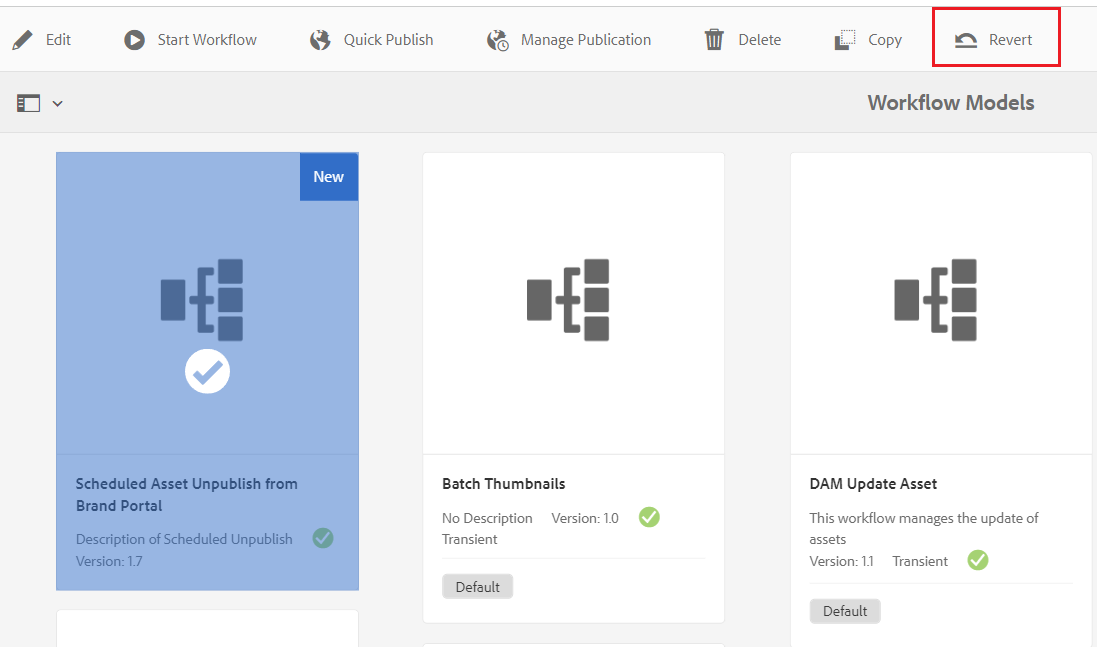Click the green checkmark on DAM Update Asset
This screenshot has height=647, width=1097.
(x=978, y=560)
